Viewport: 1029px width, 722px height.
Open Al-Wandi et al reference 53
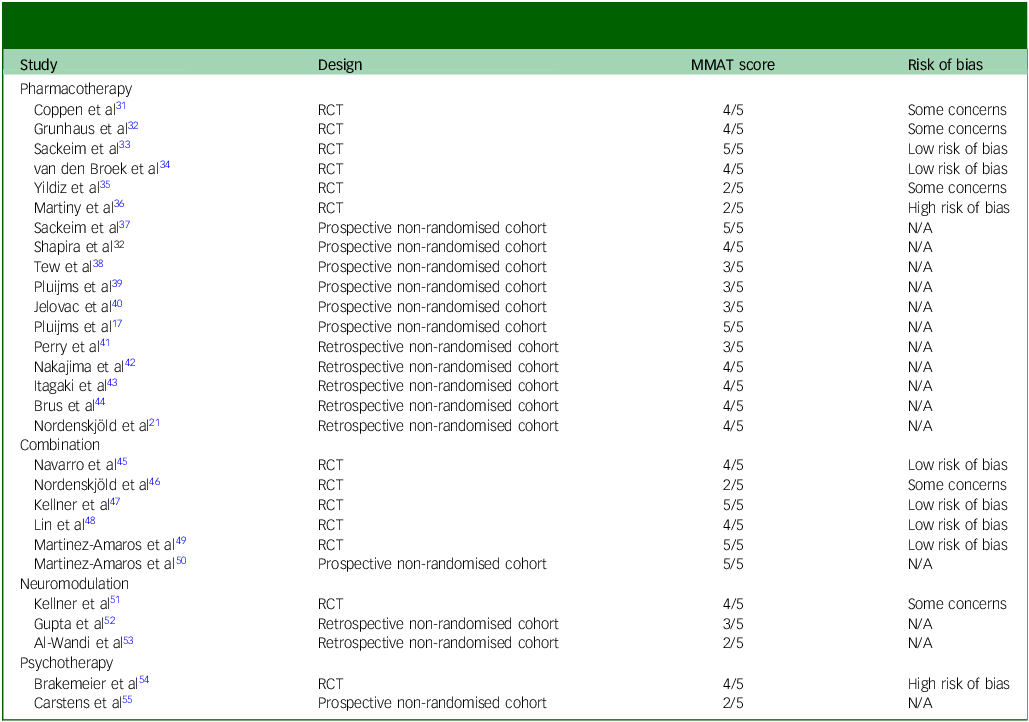(x=128, y=640)
